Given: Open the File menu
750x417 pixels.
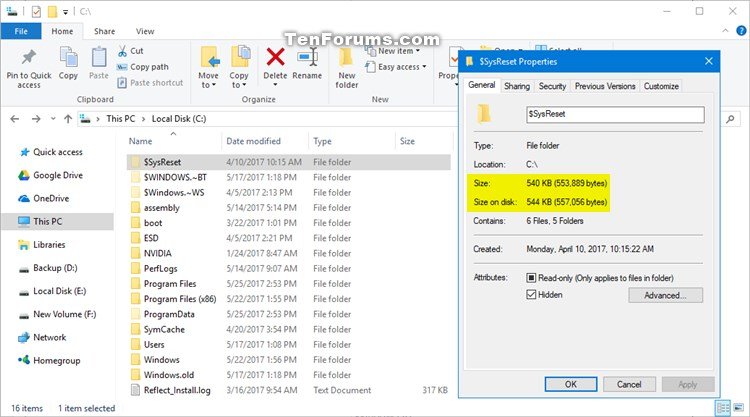Looking at the screenshot, I should (x=21, y=31).
